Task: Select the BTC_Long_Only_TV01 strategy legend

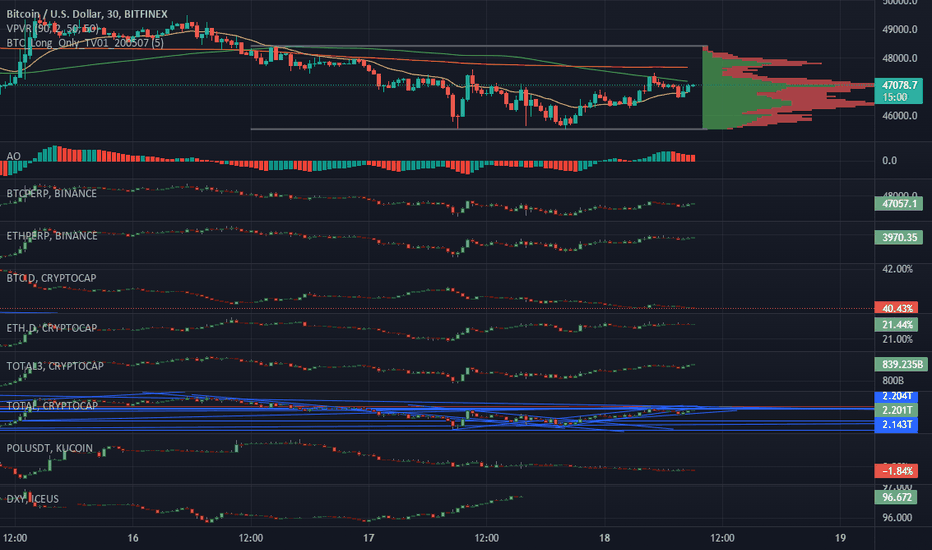Action: point(85,43)
